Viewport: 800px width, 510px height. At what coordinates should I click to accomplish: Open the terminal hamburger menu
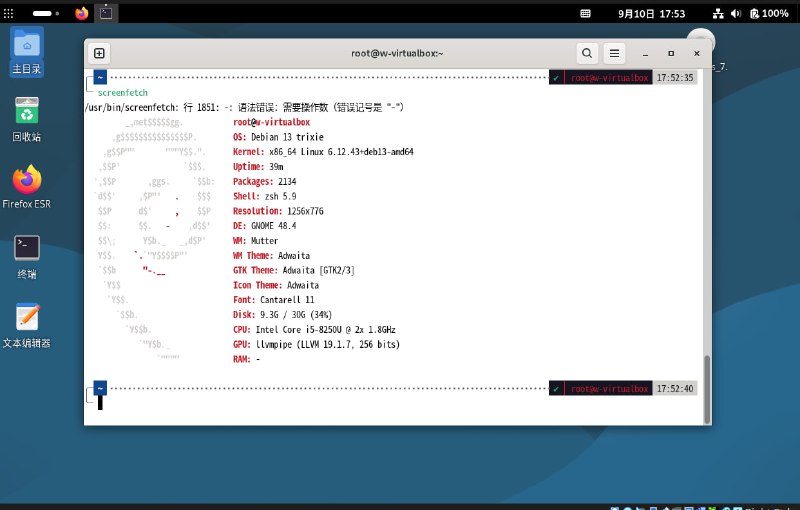tap(614, 53)
